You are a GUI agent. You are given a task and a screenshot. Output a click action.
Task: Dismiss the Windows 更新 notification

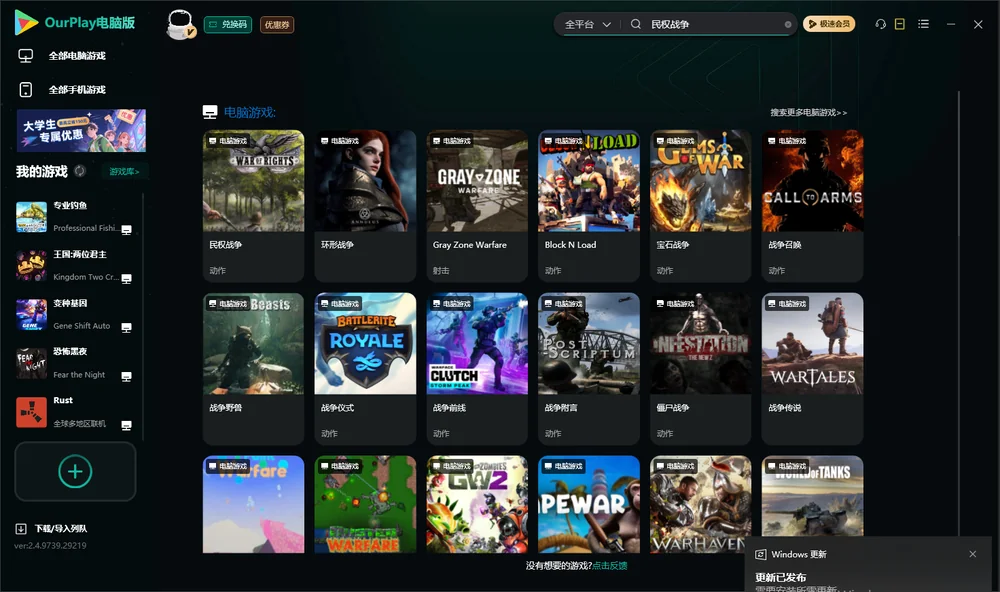pyautogui.click(x=973, y=554)
